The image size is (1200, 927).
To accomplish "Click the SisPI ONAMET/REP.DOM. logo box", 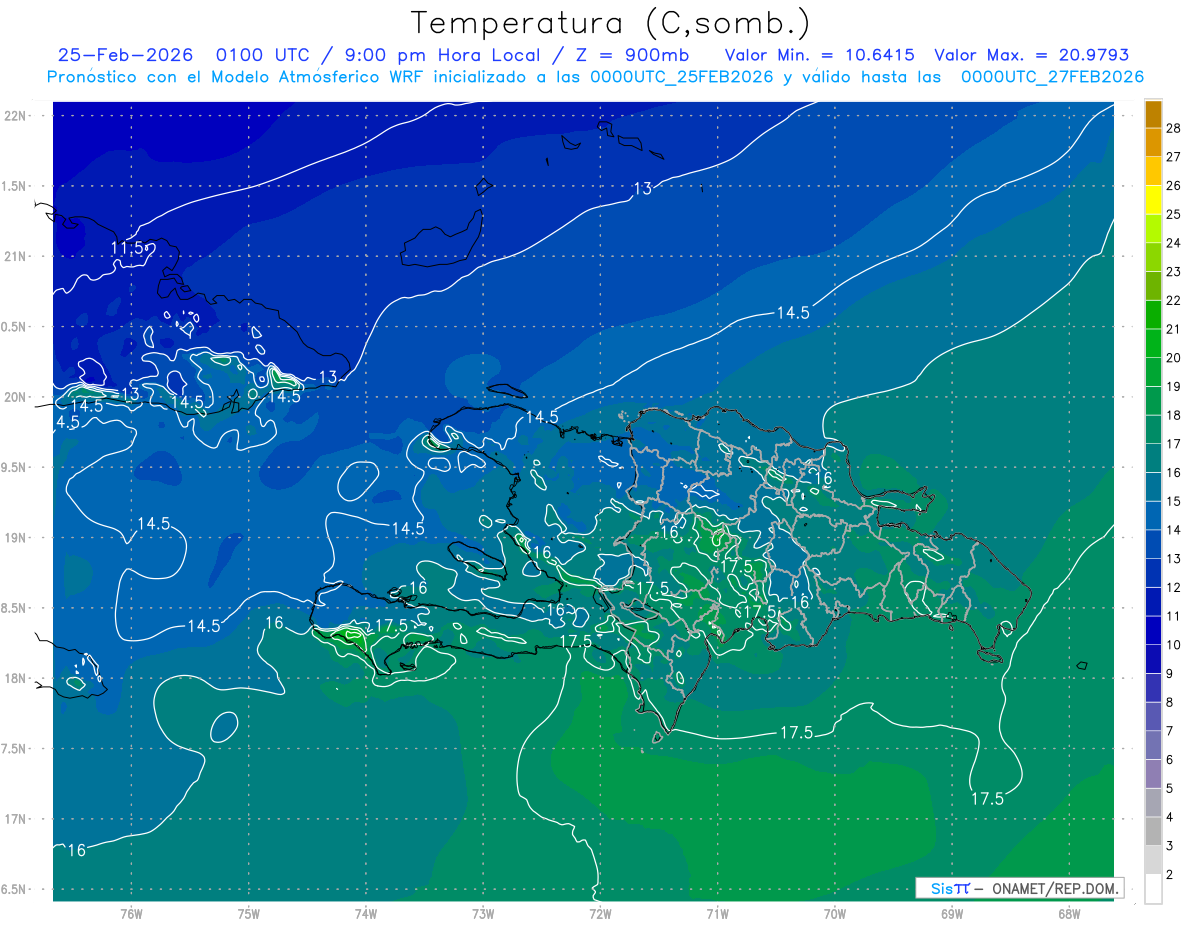I will click(x=1019, y=888).
